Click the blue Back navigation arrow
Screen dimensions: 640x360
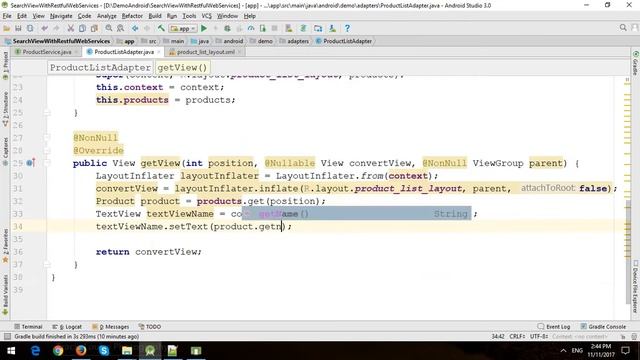pyautogui.click(x=135, y=28)
